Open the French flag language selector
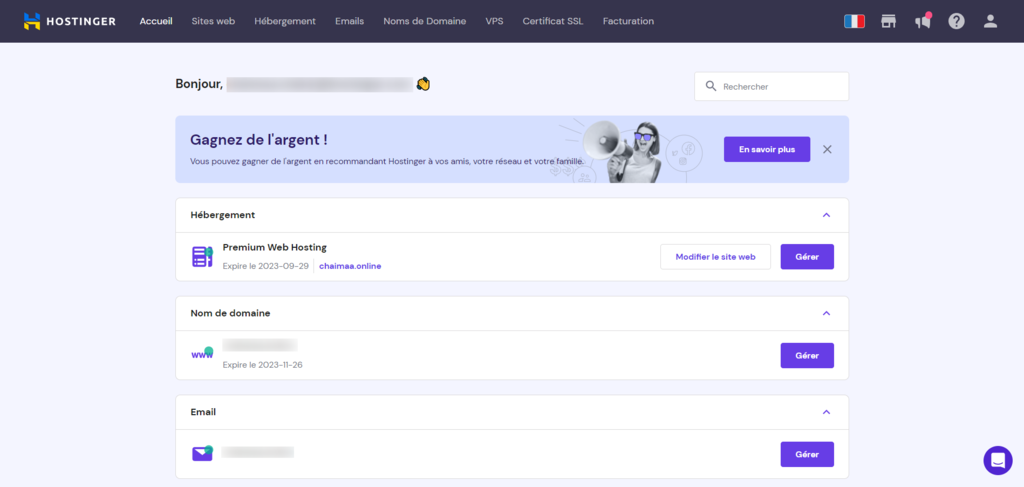 click(x=854, y=21)
